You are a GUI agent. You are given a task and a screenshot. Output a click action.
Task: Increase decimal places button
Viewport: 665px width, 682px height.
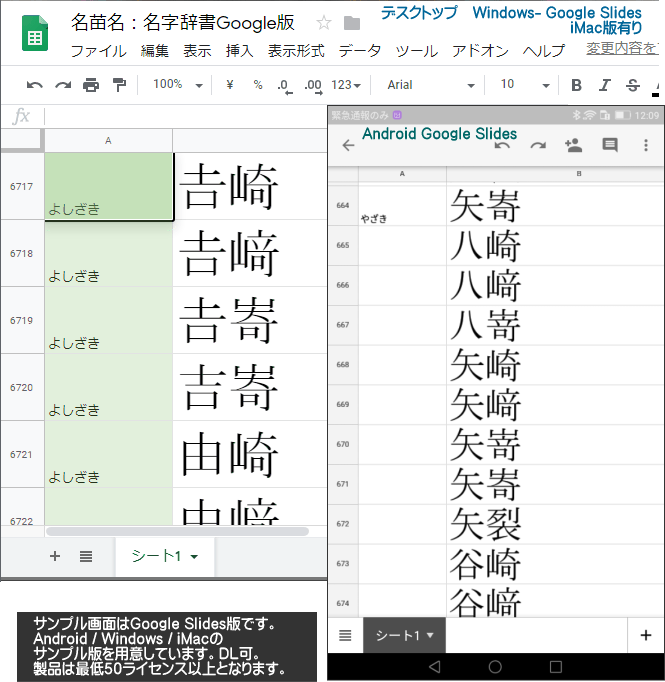pyautogui.click(x=313, y=86)
